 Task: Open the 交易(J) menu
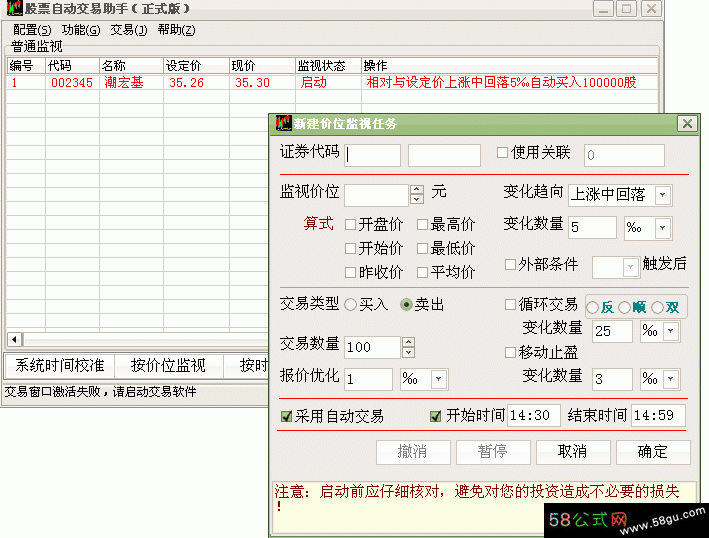tap(129, 30)
